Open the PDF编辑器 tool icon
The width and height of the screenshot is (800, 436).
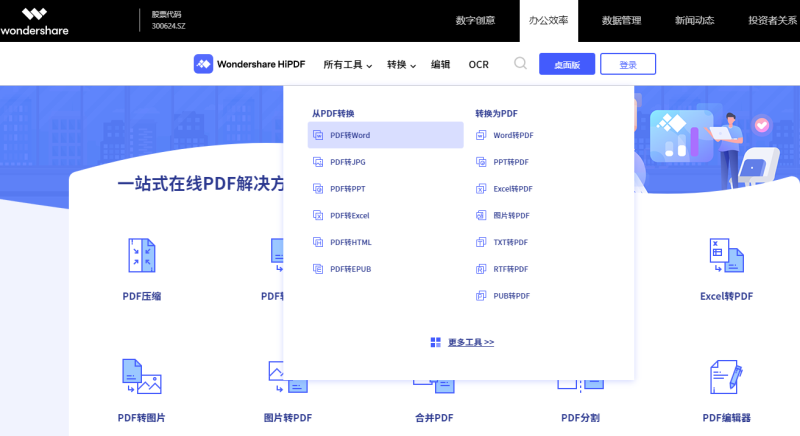pyautogui.click(x=727, y=377)
